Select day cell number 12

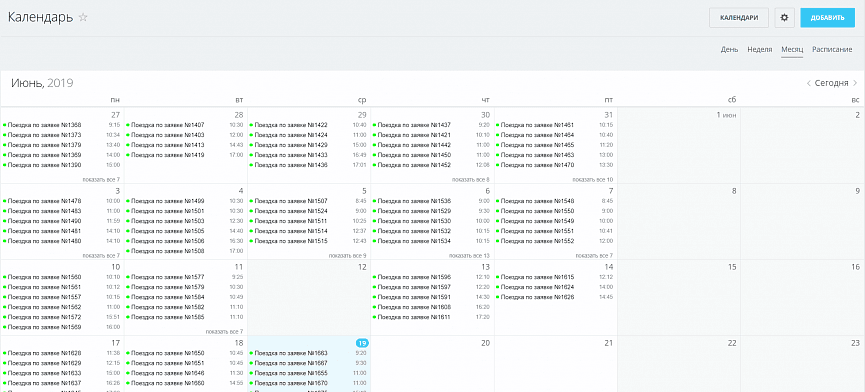point(362,267)
